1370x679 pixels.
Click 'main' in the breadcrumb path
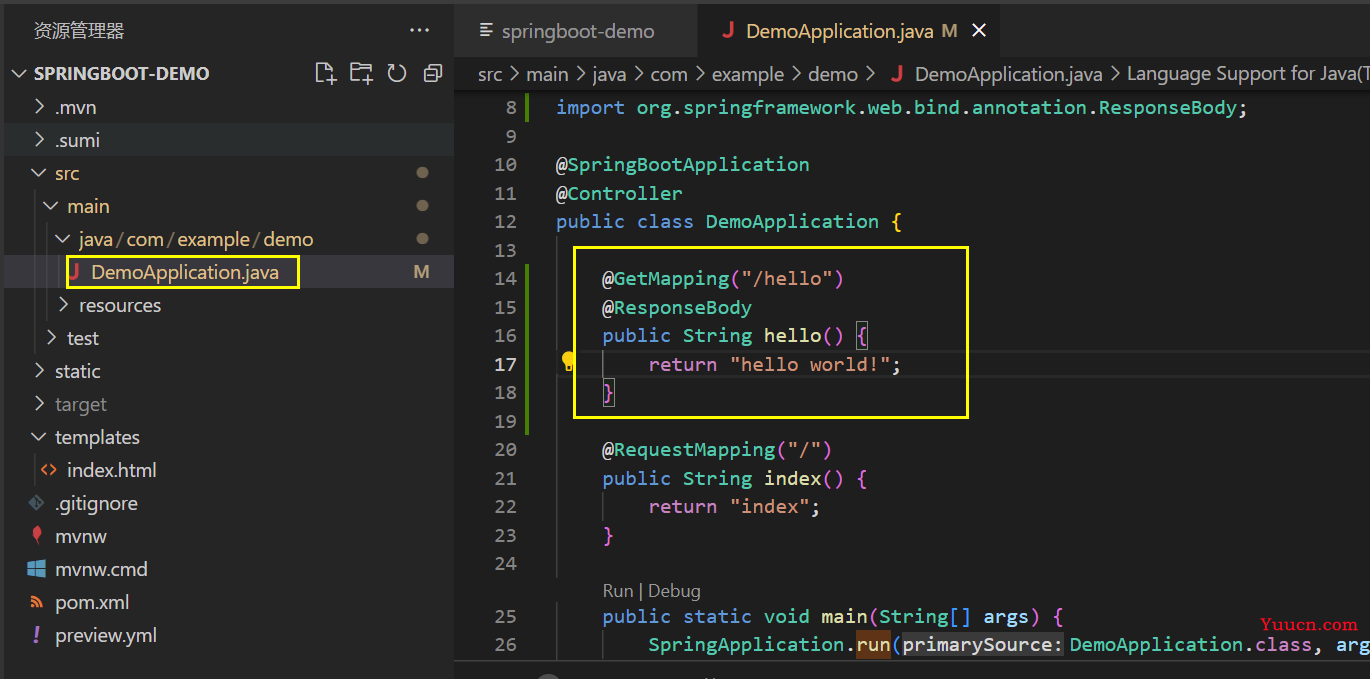(x=547, y=74)
